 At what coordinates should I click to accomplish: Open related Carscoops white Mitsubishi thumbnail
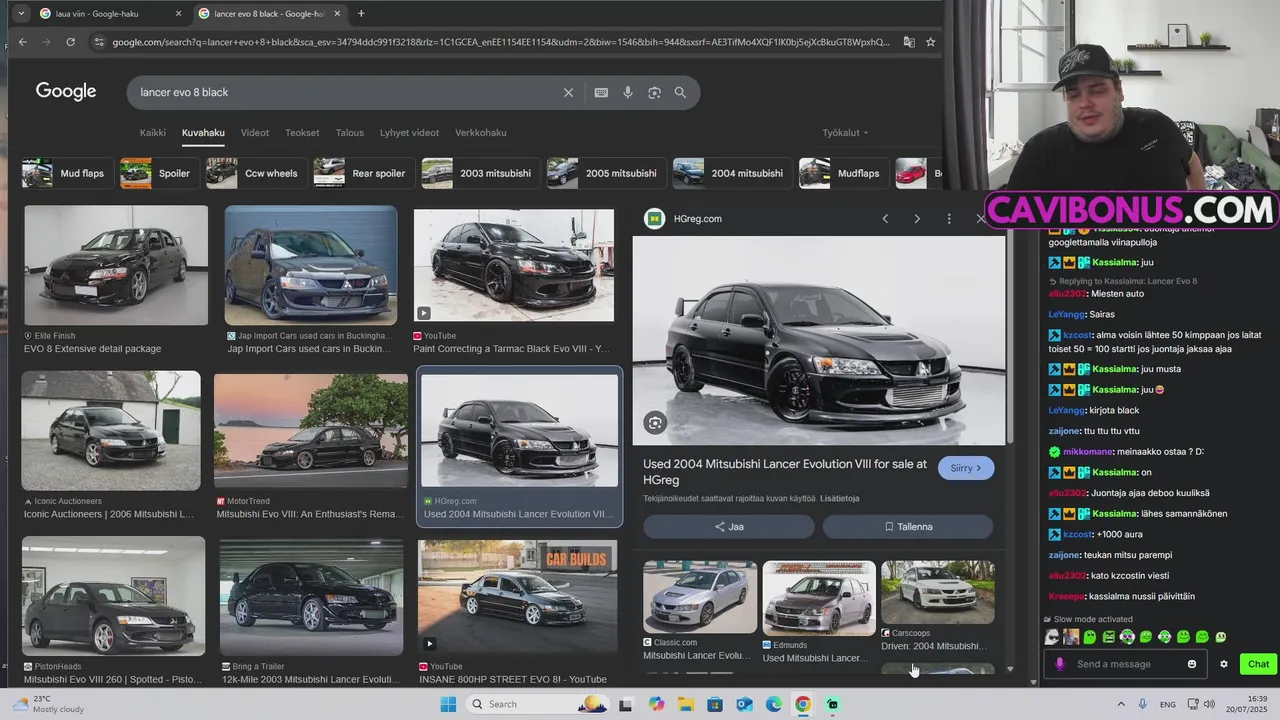[938, 592]
